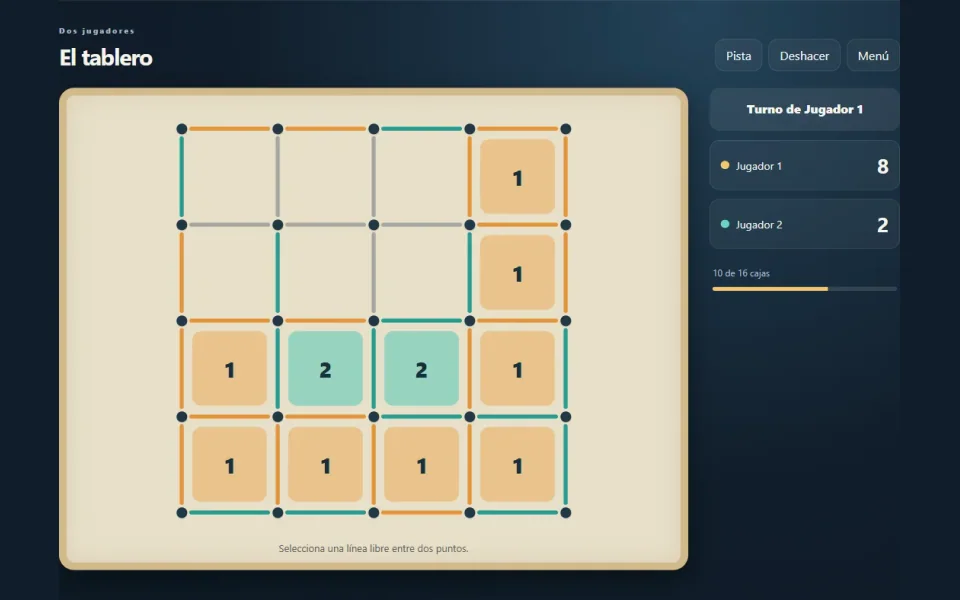This screenshot has height=600, width=960.
Task: Undo the last move with Deshacer
Action: click(804, 56)
